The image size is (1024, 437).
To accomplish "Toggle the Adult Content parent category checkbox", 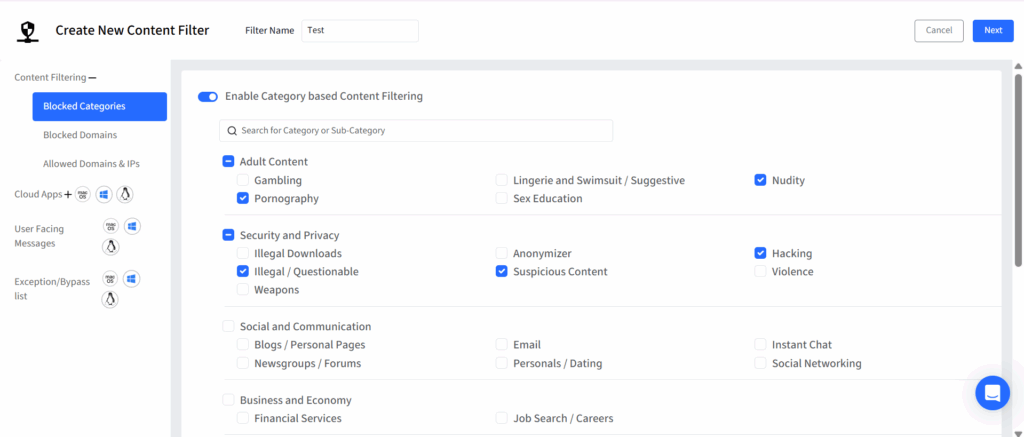I will coord(228,162).
